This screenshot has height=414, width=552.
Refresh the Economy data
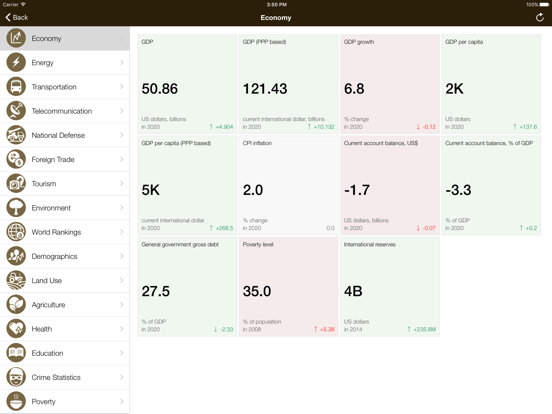pos(539,17)
